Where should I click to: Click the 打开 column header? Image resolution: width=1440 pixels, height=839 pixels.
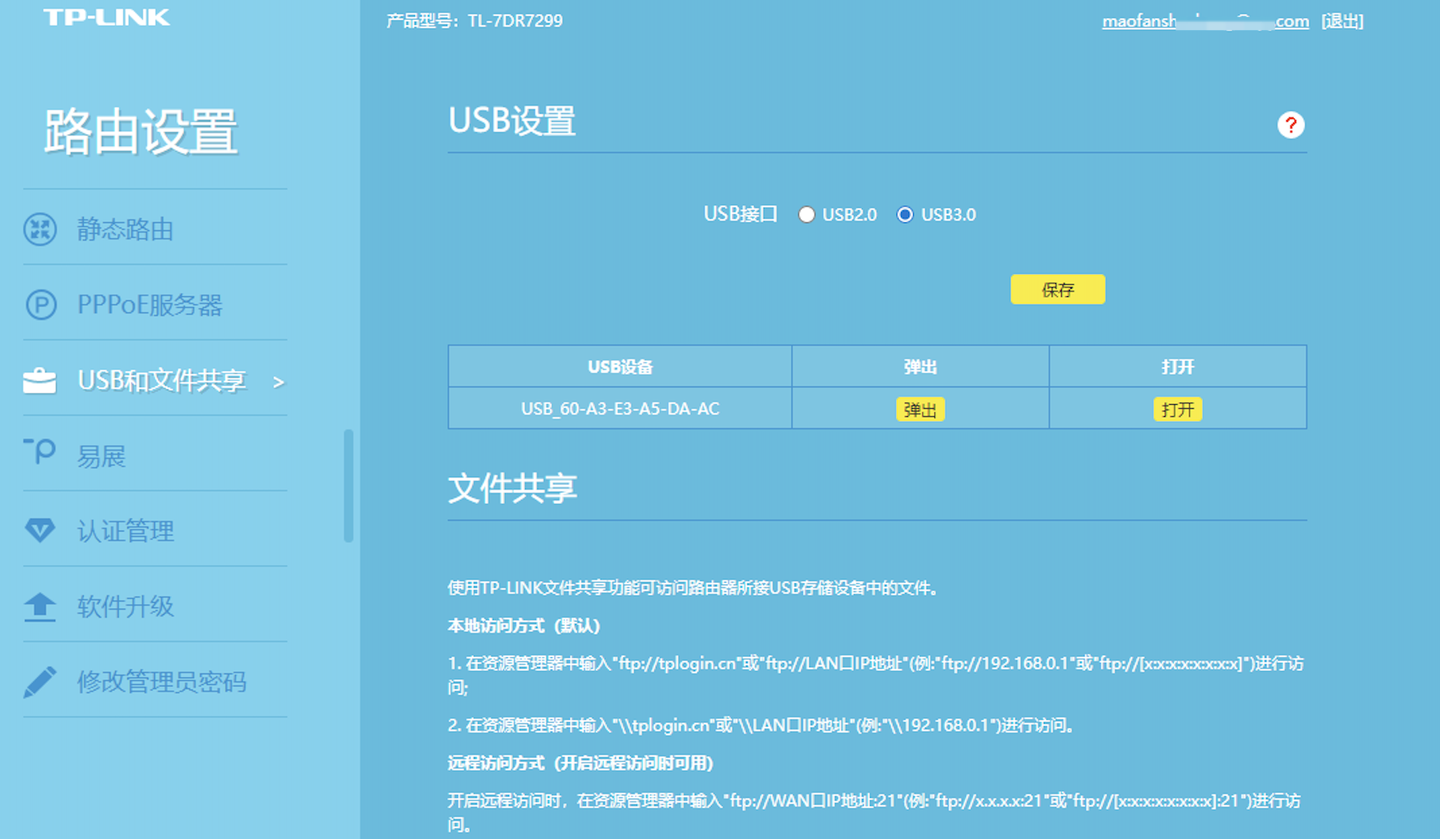point(1178,367)
